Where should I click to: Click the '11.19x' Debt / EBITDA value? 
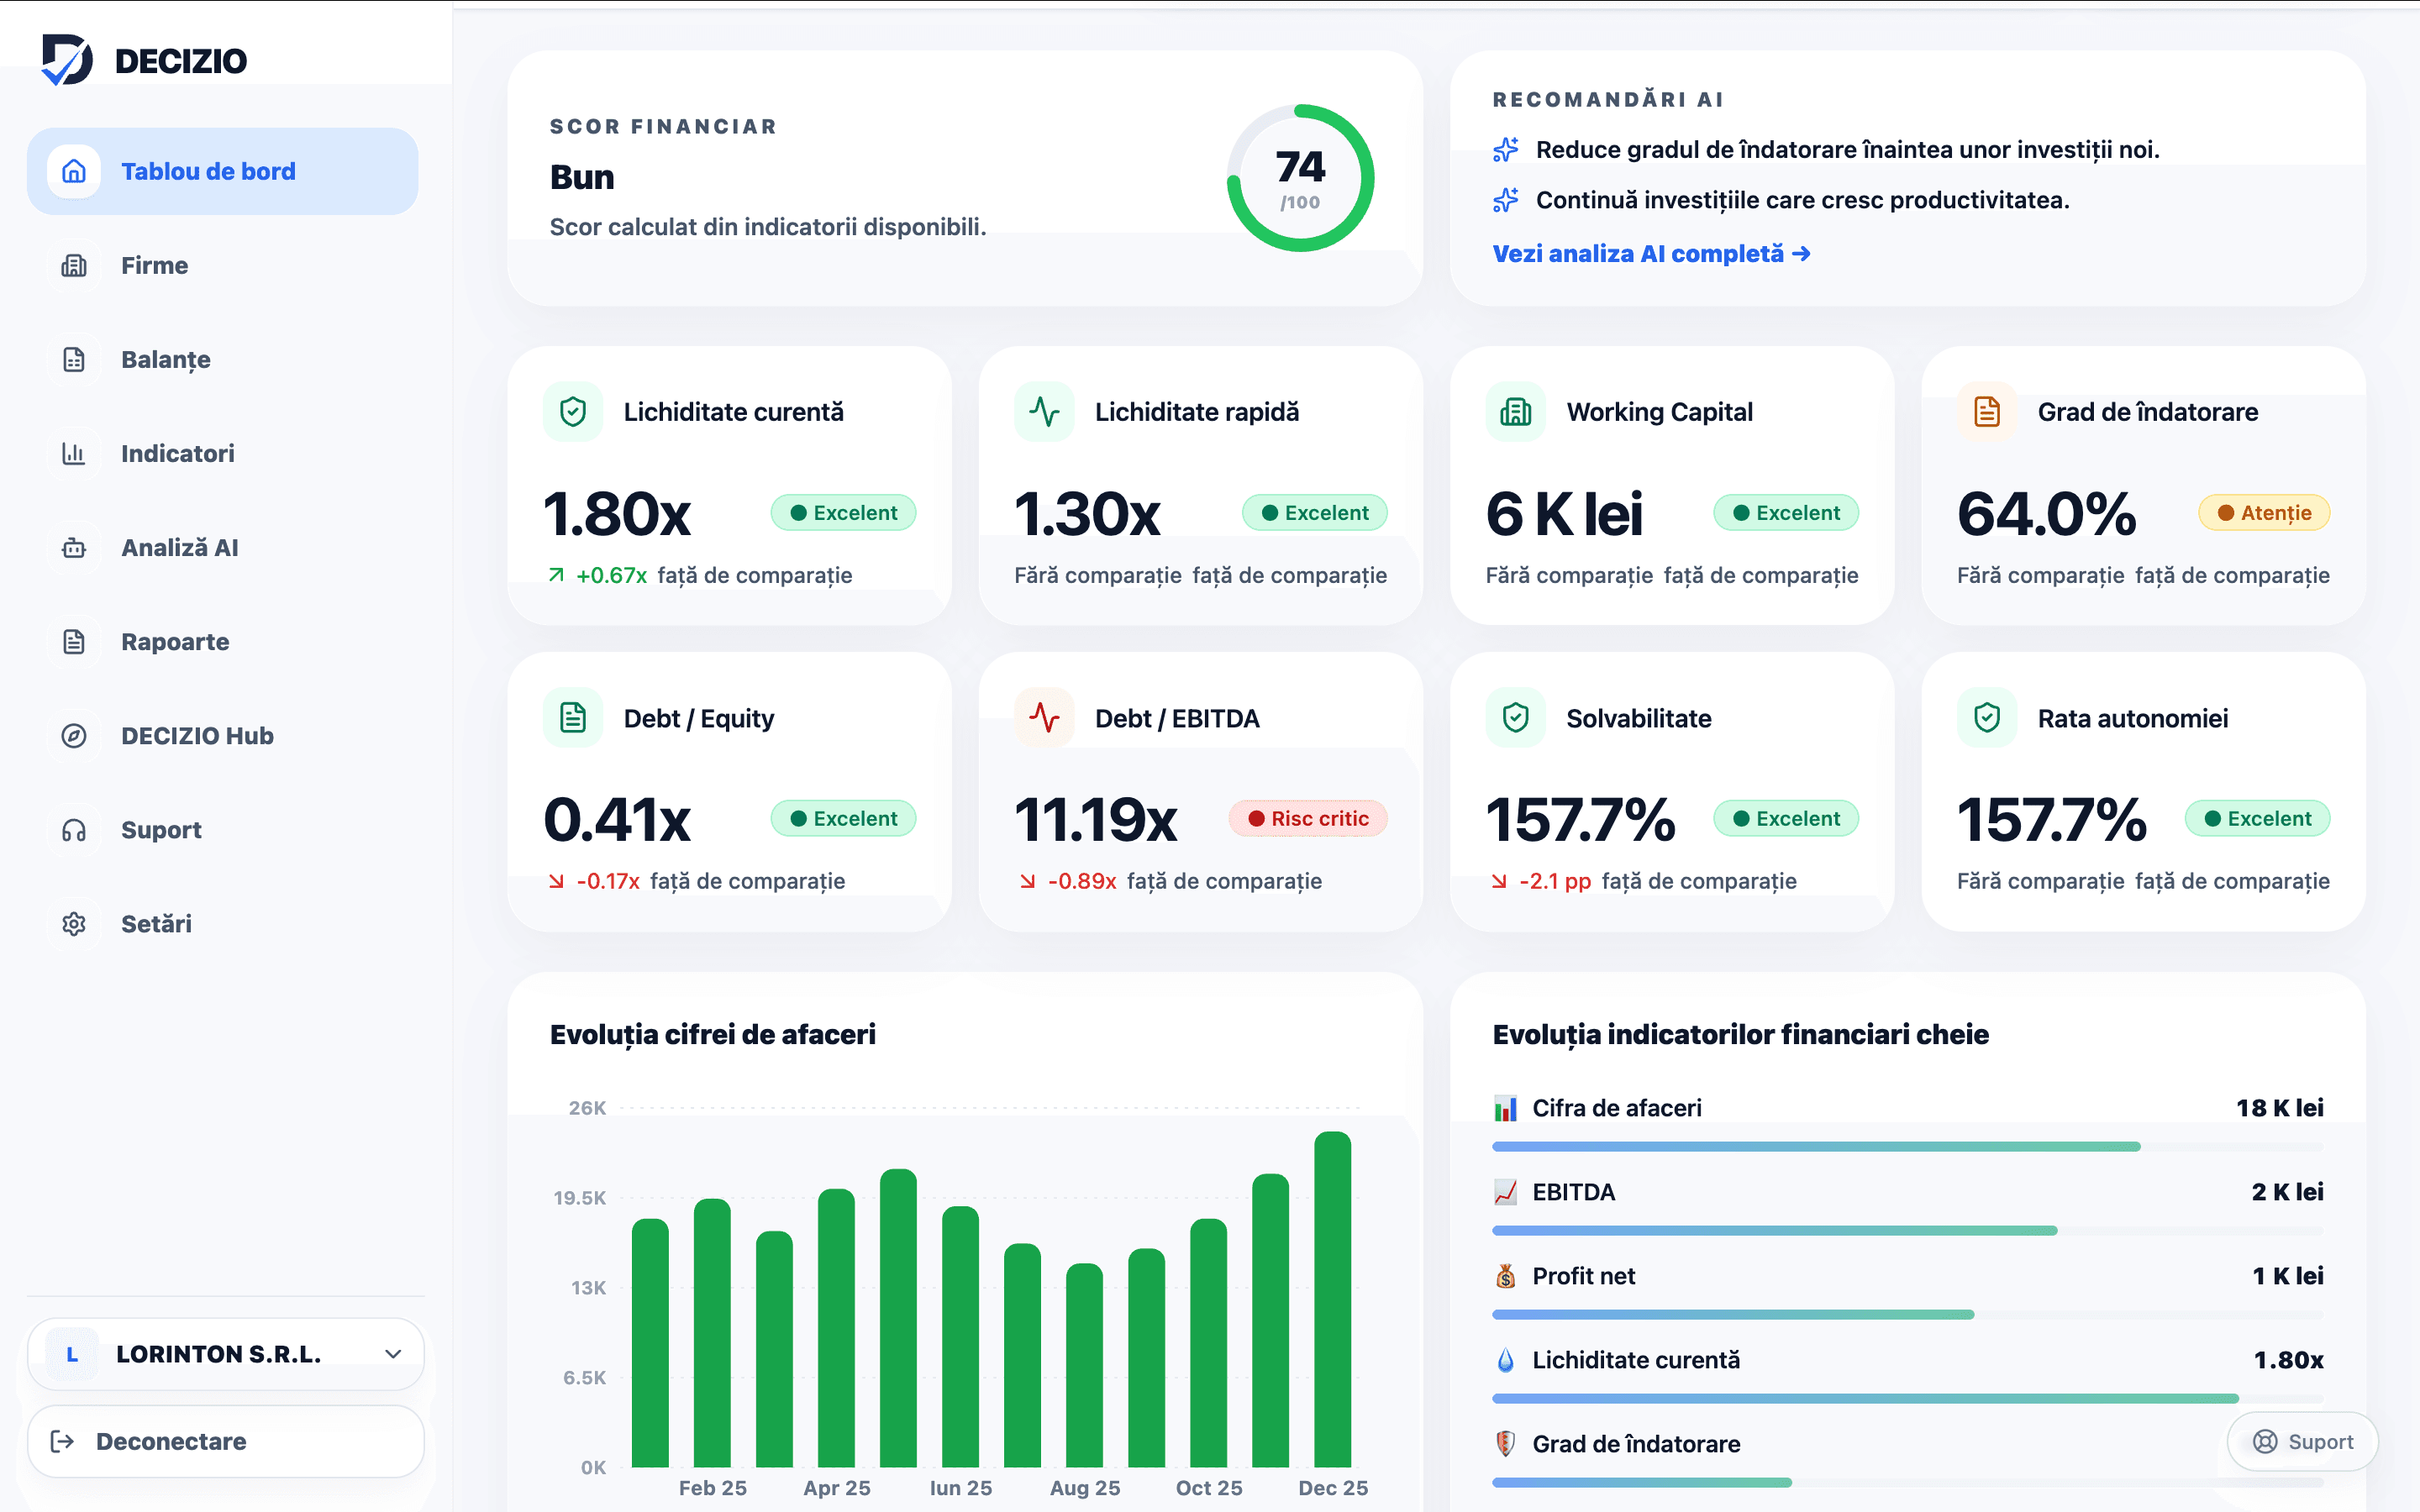point(1096,820)
